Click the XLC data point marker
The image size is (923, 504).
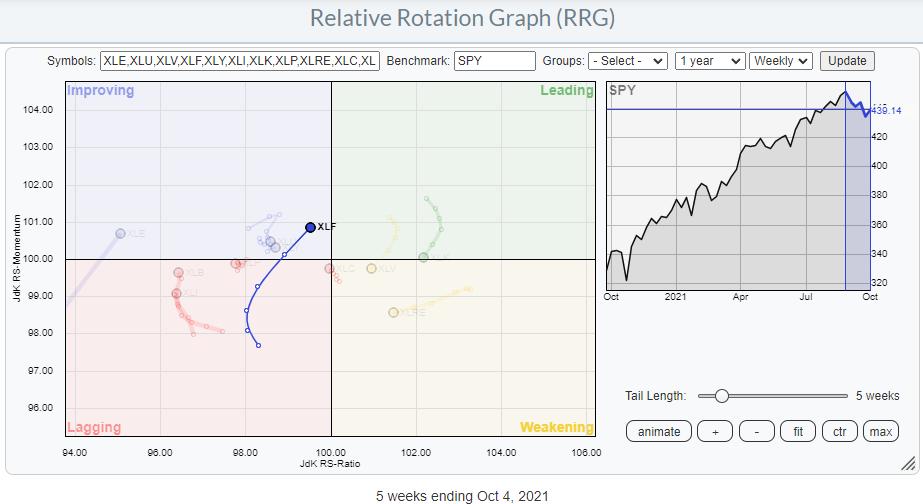[329, 268]
